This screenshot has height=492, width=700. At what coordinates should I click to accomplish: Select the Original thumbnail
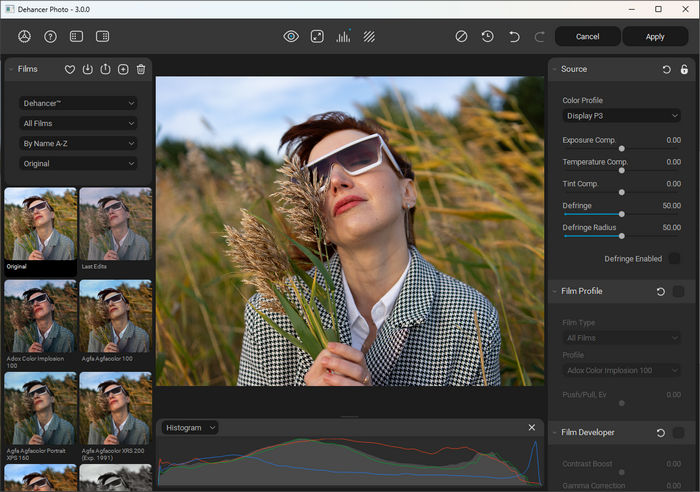coord(41,224)
